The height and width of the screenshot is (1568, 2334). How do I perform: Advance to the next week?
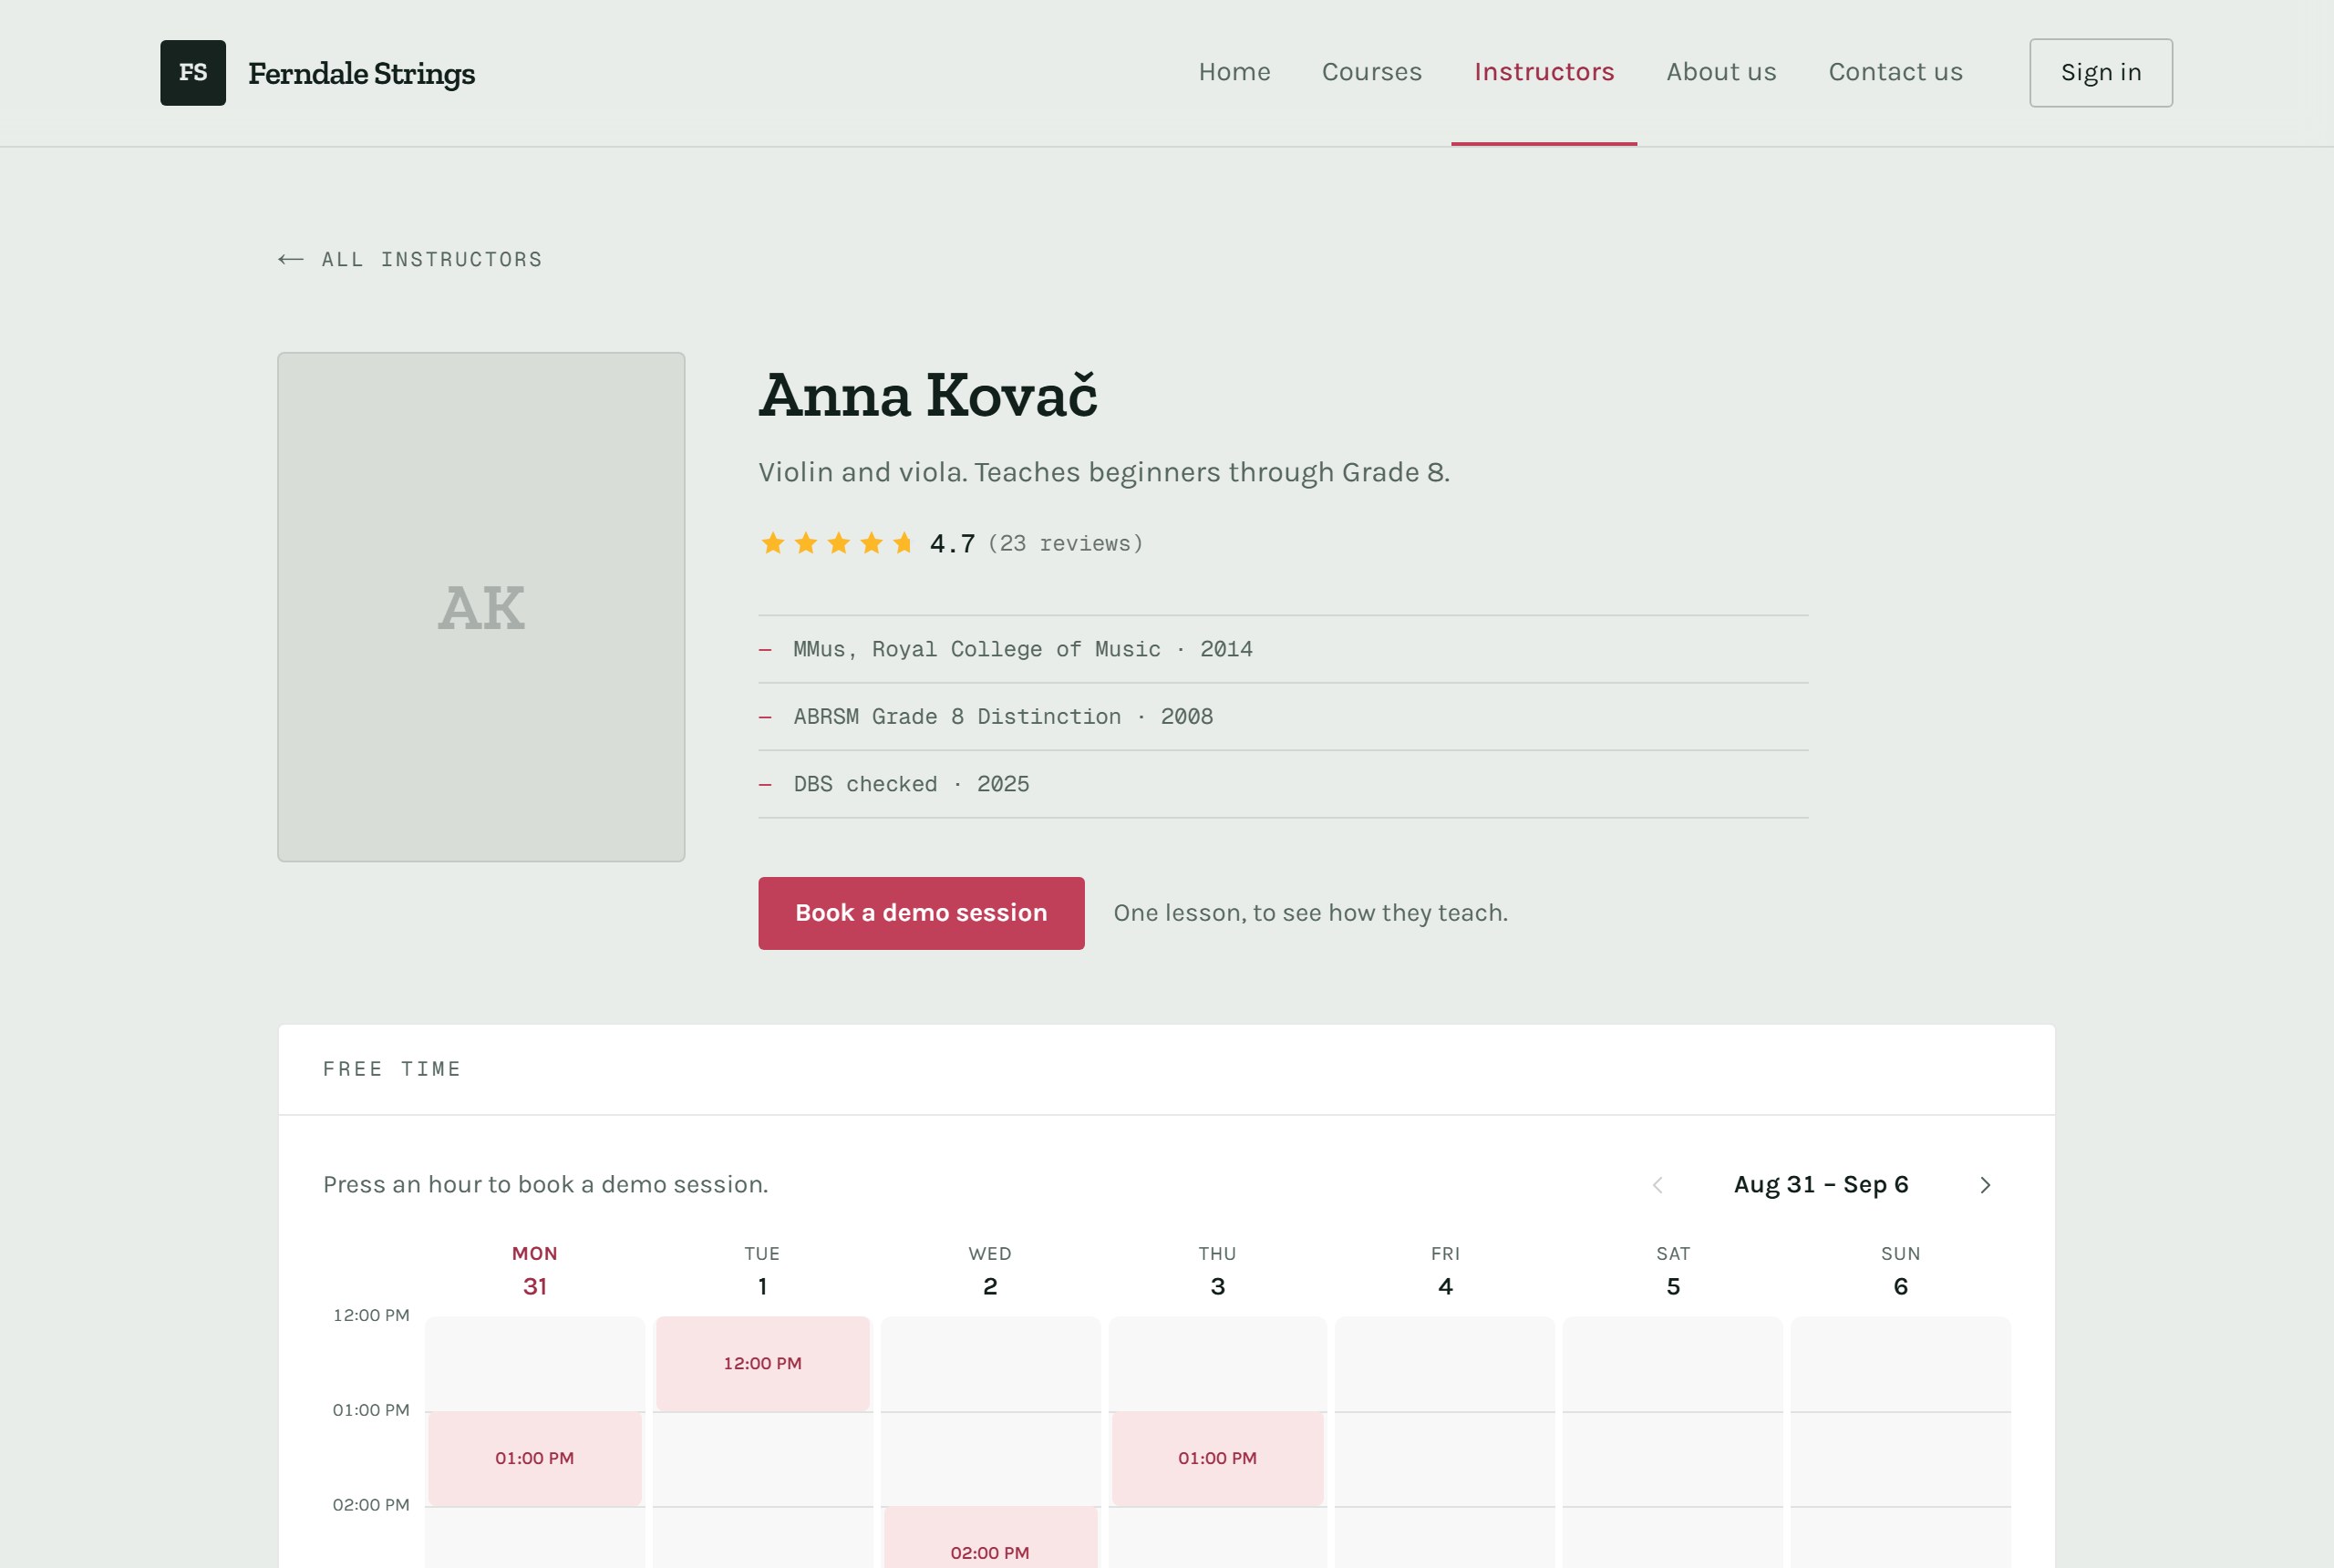(1986, 1185)
